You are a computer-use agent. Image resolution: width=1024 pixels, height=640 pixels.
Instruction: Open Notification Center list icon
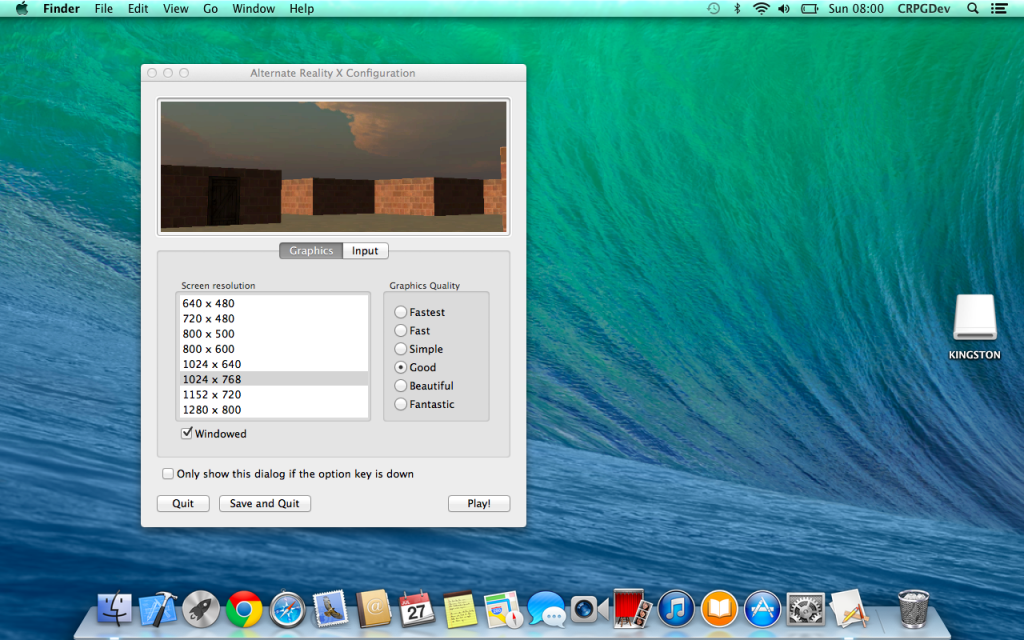point(999,8)
